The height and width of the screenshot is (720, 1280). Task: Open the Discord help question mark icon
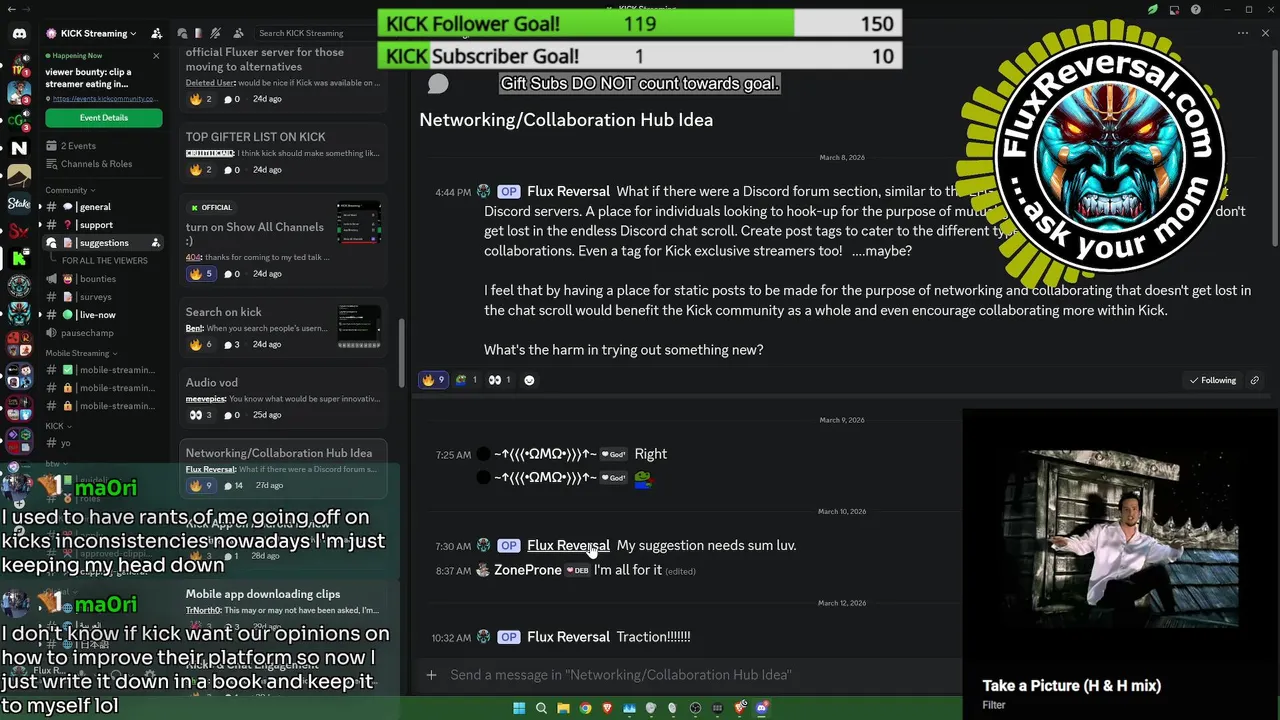coord(1196,10)
